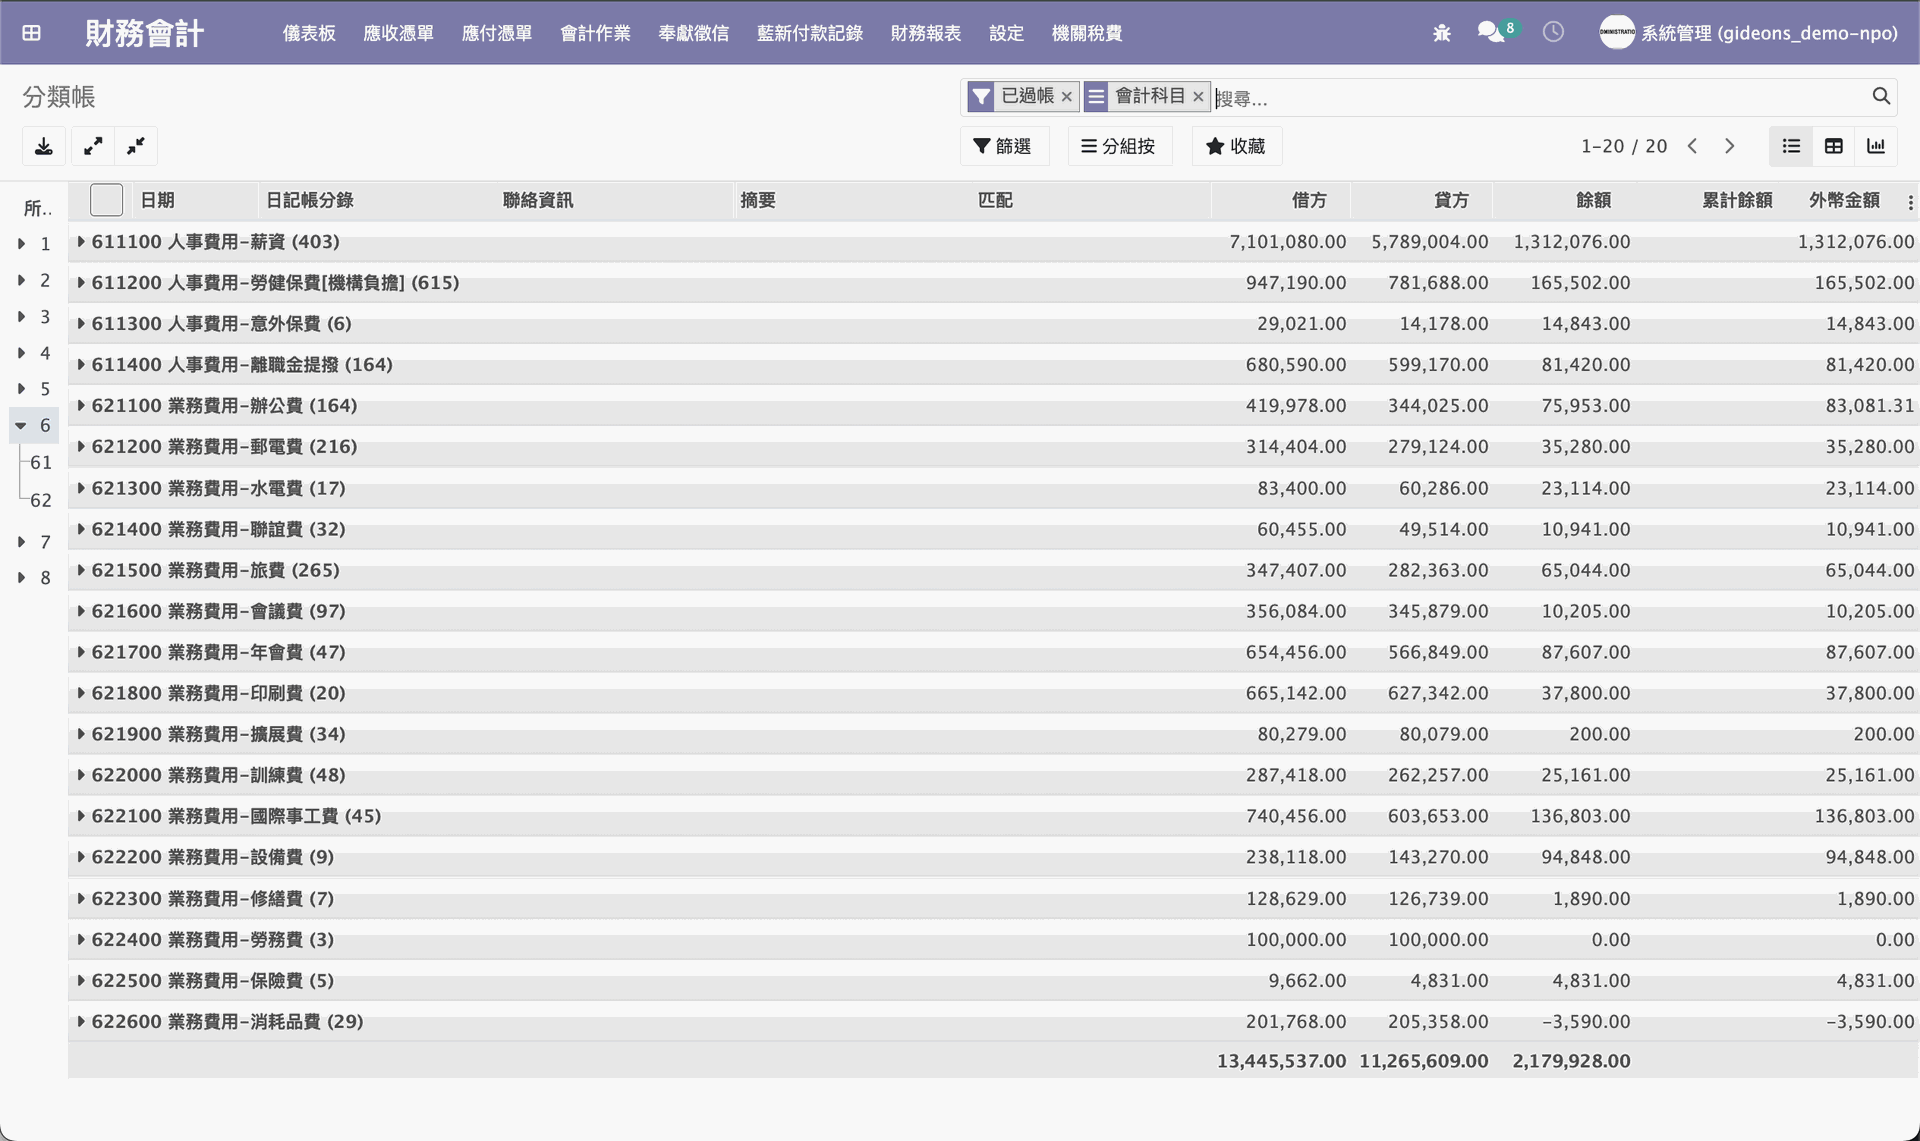
Task: Switch to graph chart view
Action: (1876, 146)
